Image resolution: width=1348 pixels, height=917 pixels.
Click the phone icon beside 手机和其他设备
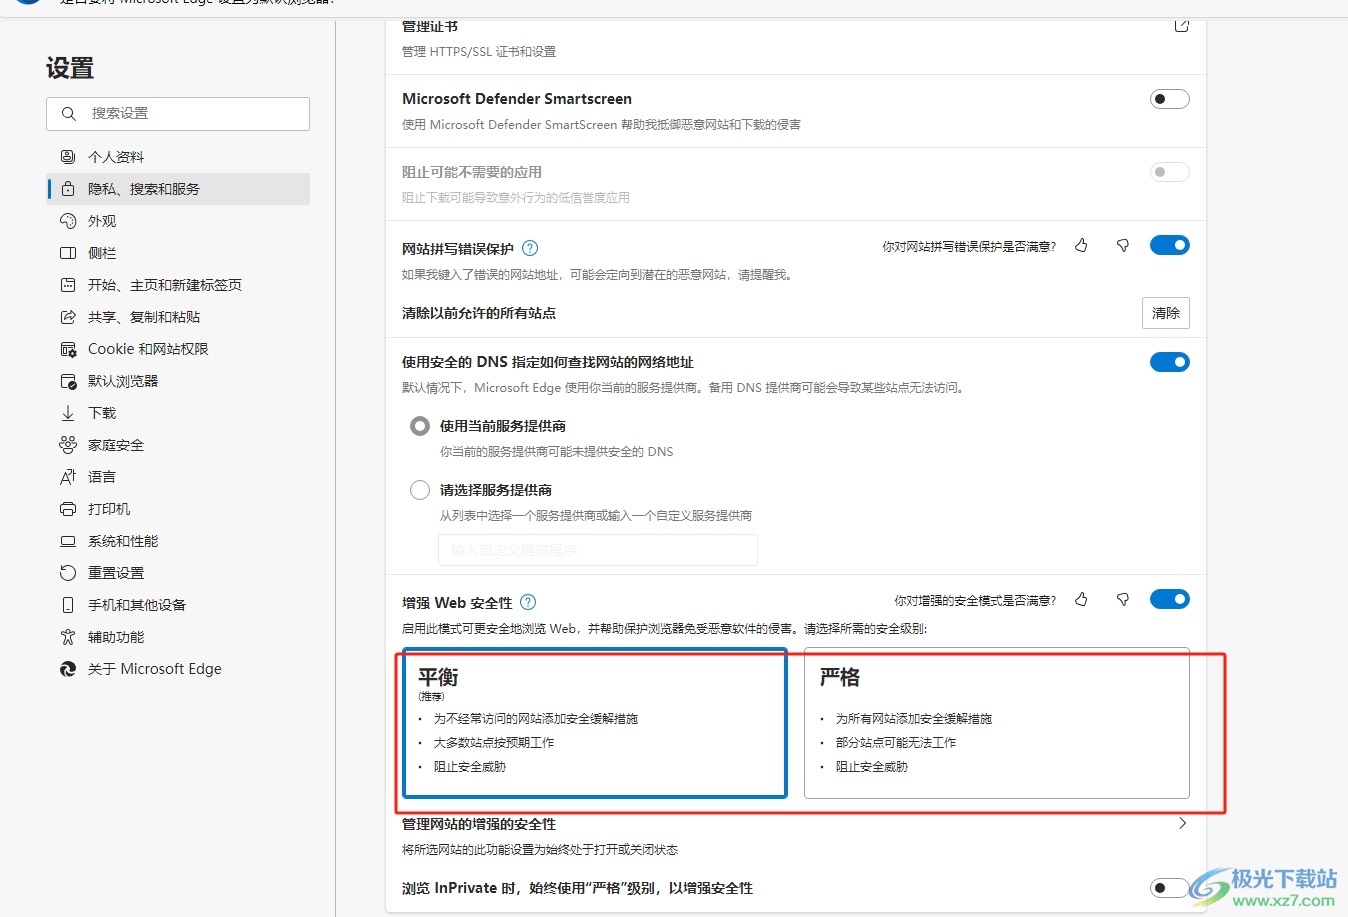tap(68, 605)
